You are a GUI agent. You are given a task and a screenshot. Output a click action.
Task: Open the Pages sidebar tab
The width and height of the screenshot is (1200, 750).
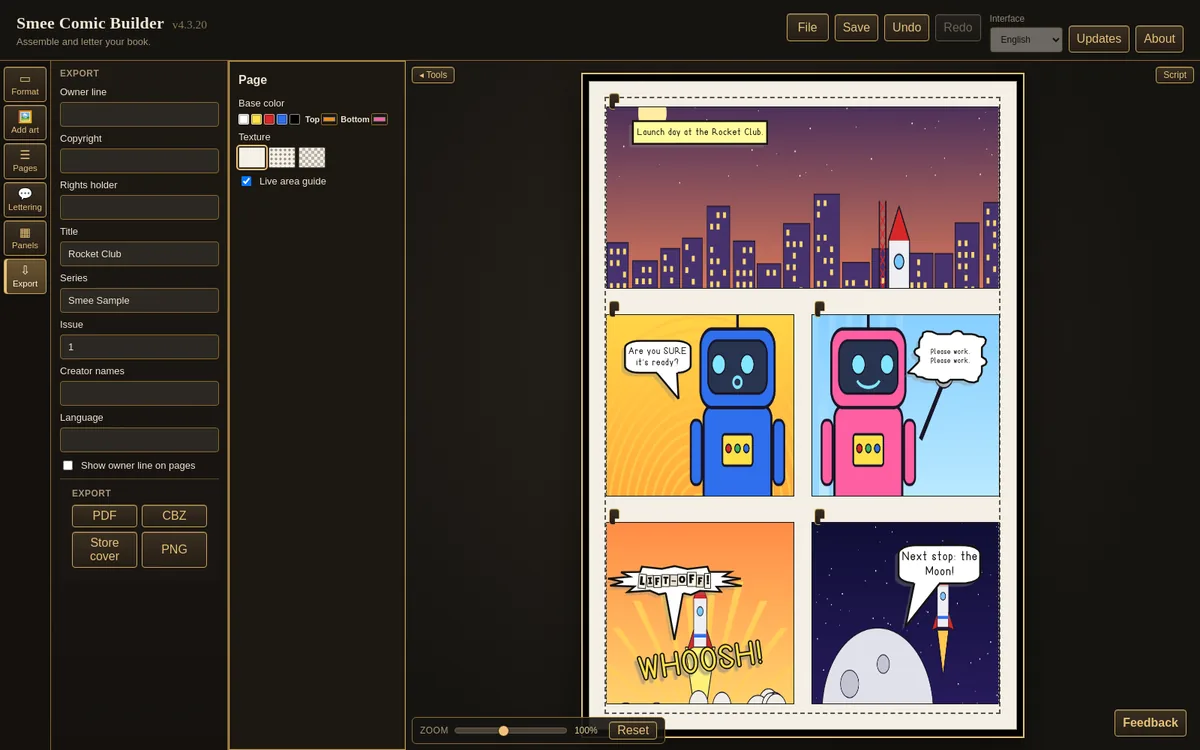click(x=25, y=161)
